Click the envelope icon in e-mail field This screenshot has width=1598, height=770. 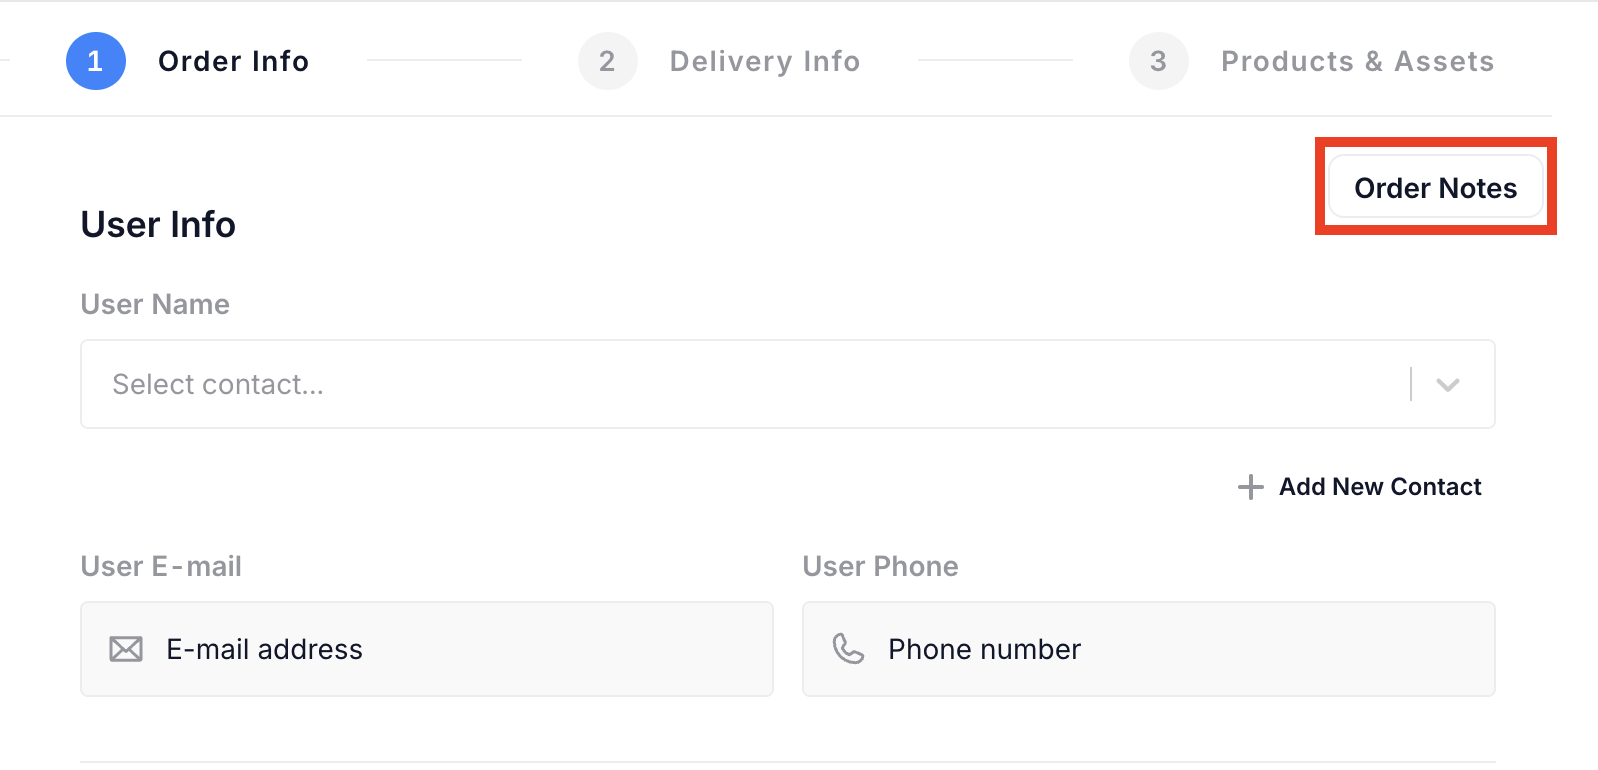[x=126, y=649]
